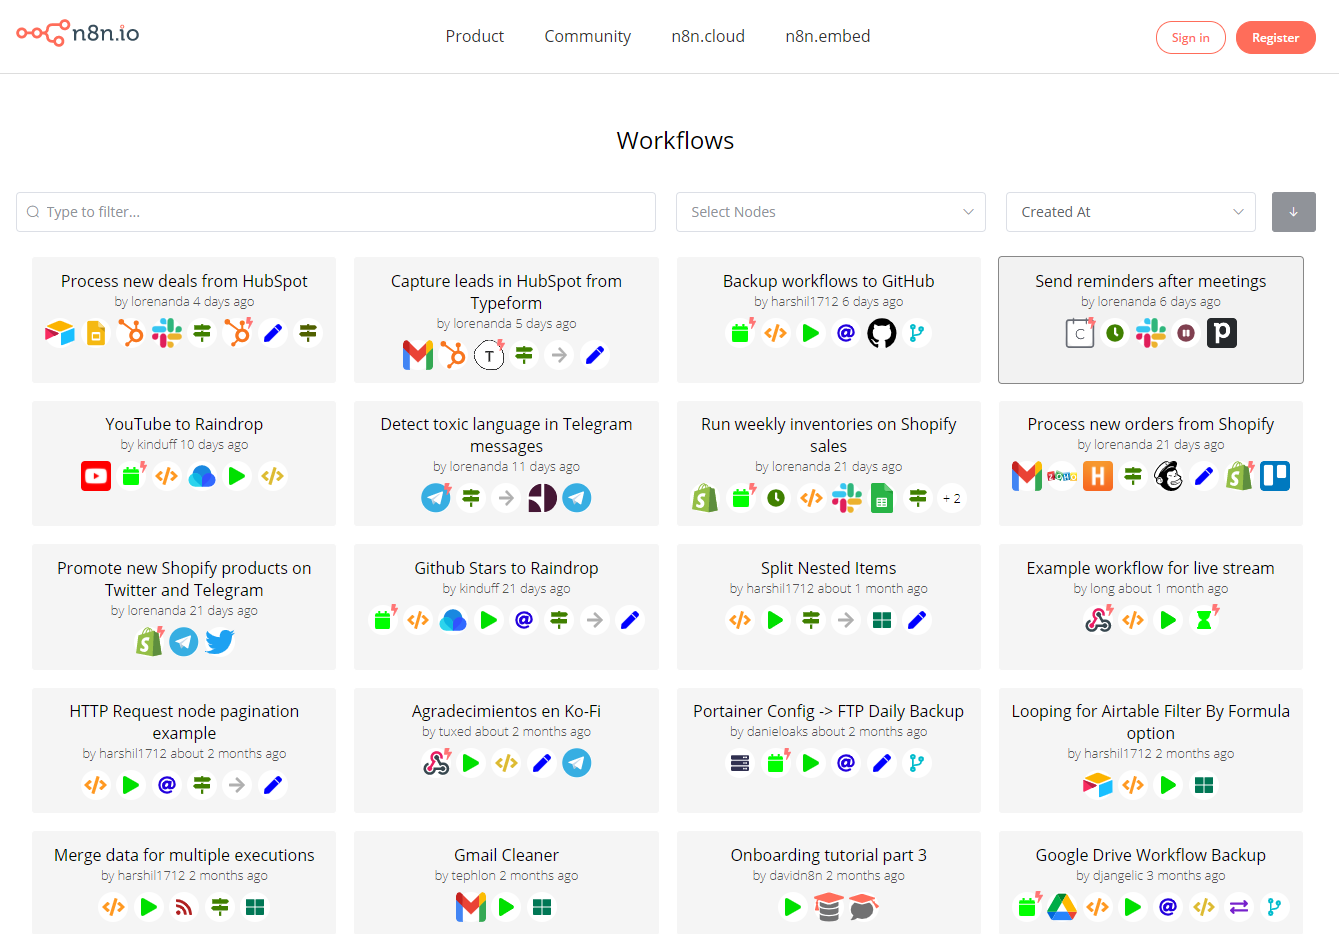Click Twitter icon in Promote new Shopify products
Image resolution: width=1339 pixels, height=934 pixels.
click(219, 641)
